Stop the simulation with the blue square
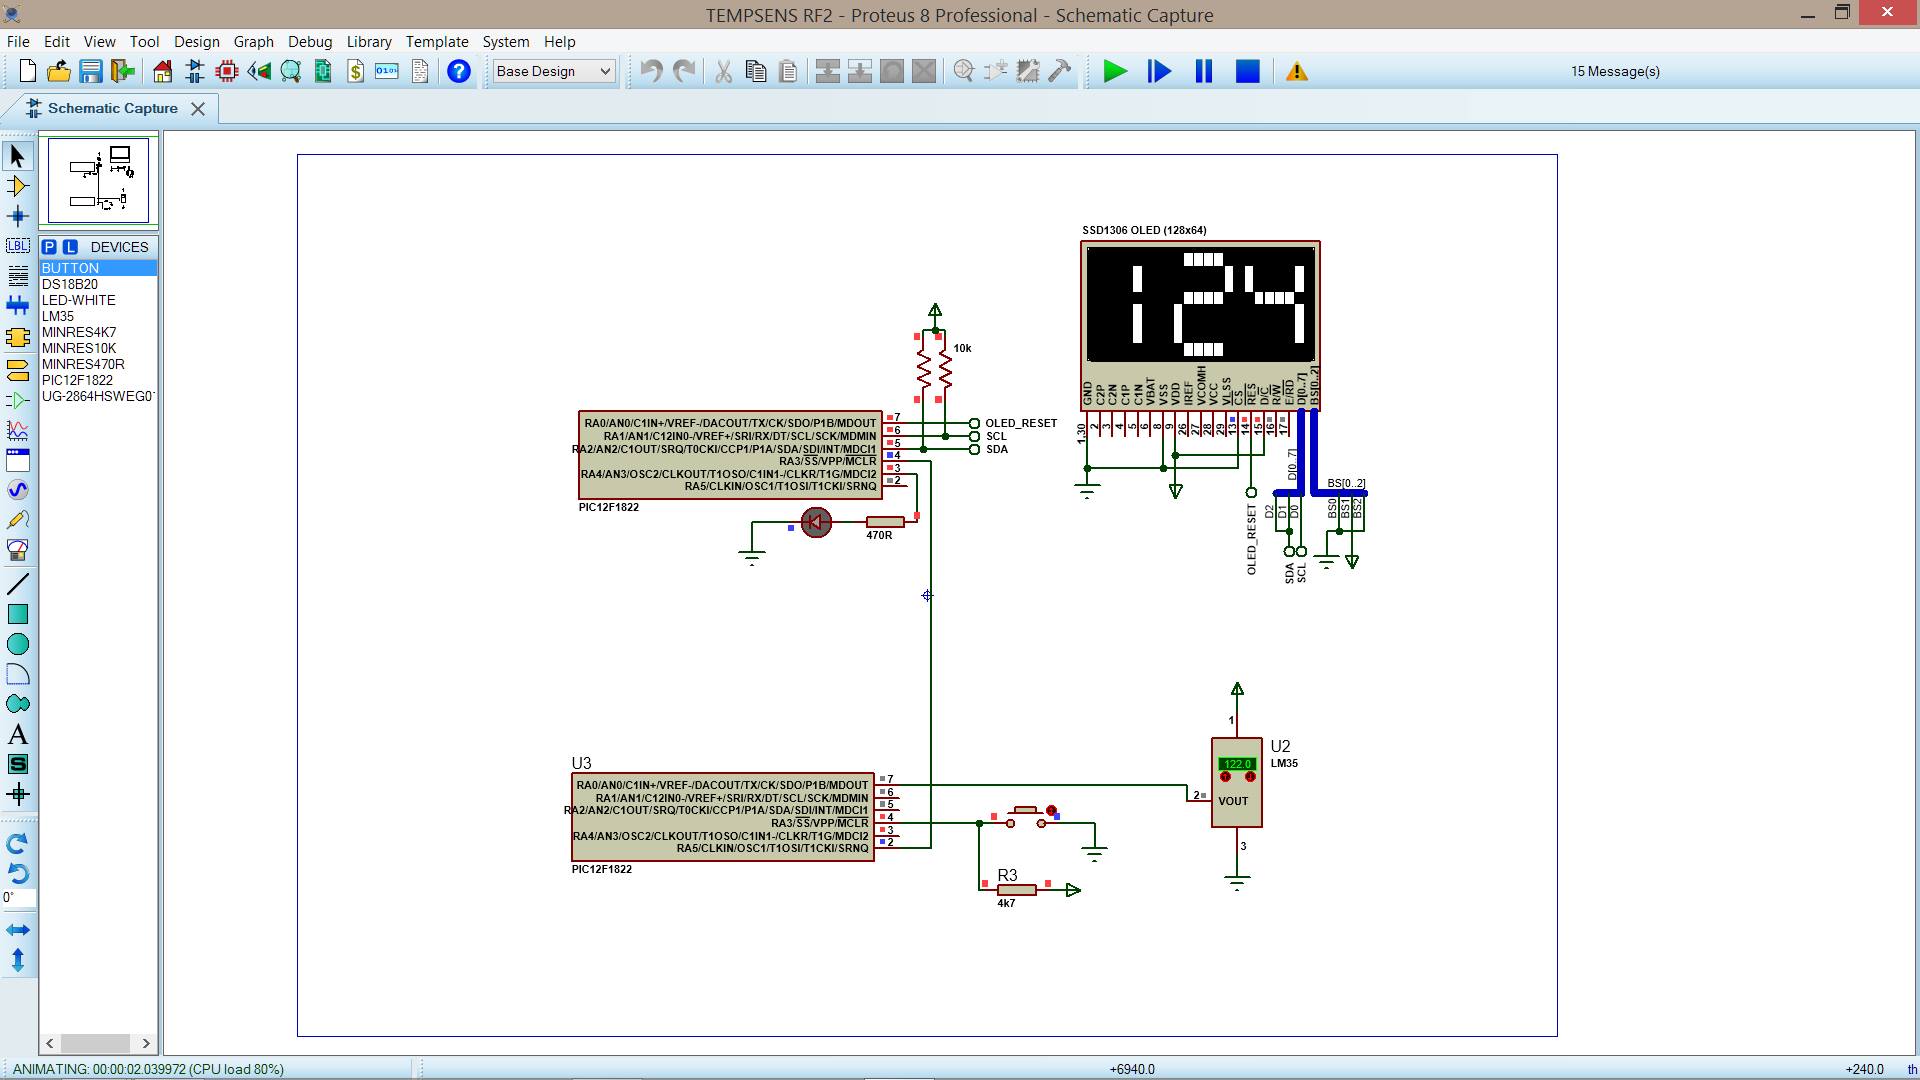 [1247, 71]
